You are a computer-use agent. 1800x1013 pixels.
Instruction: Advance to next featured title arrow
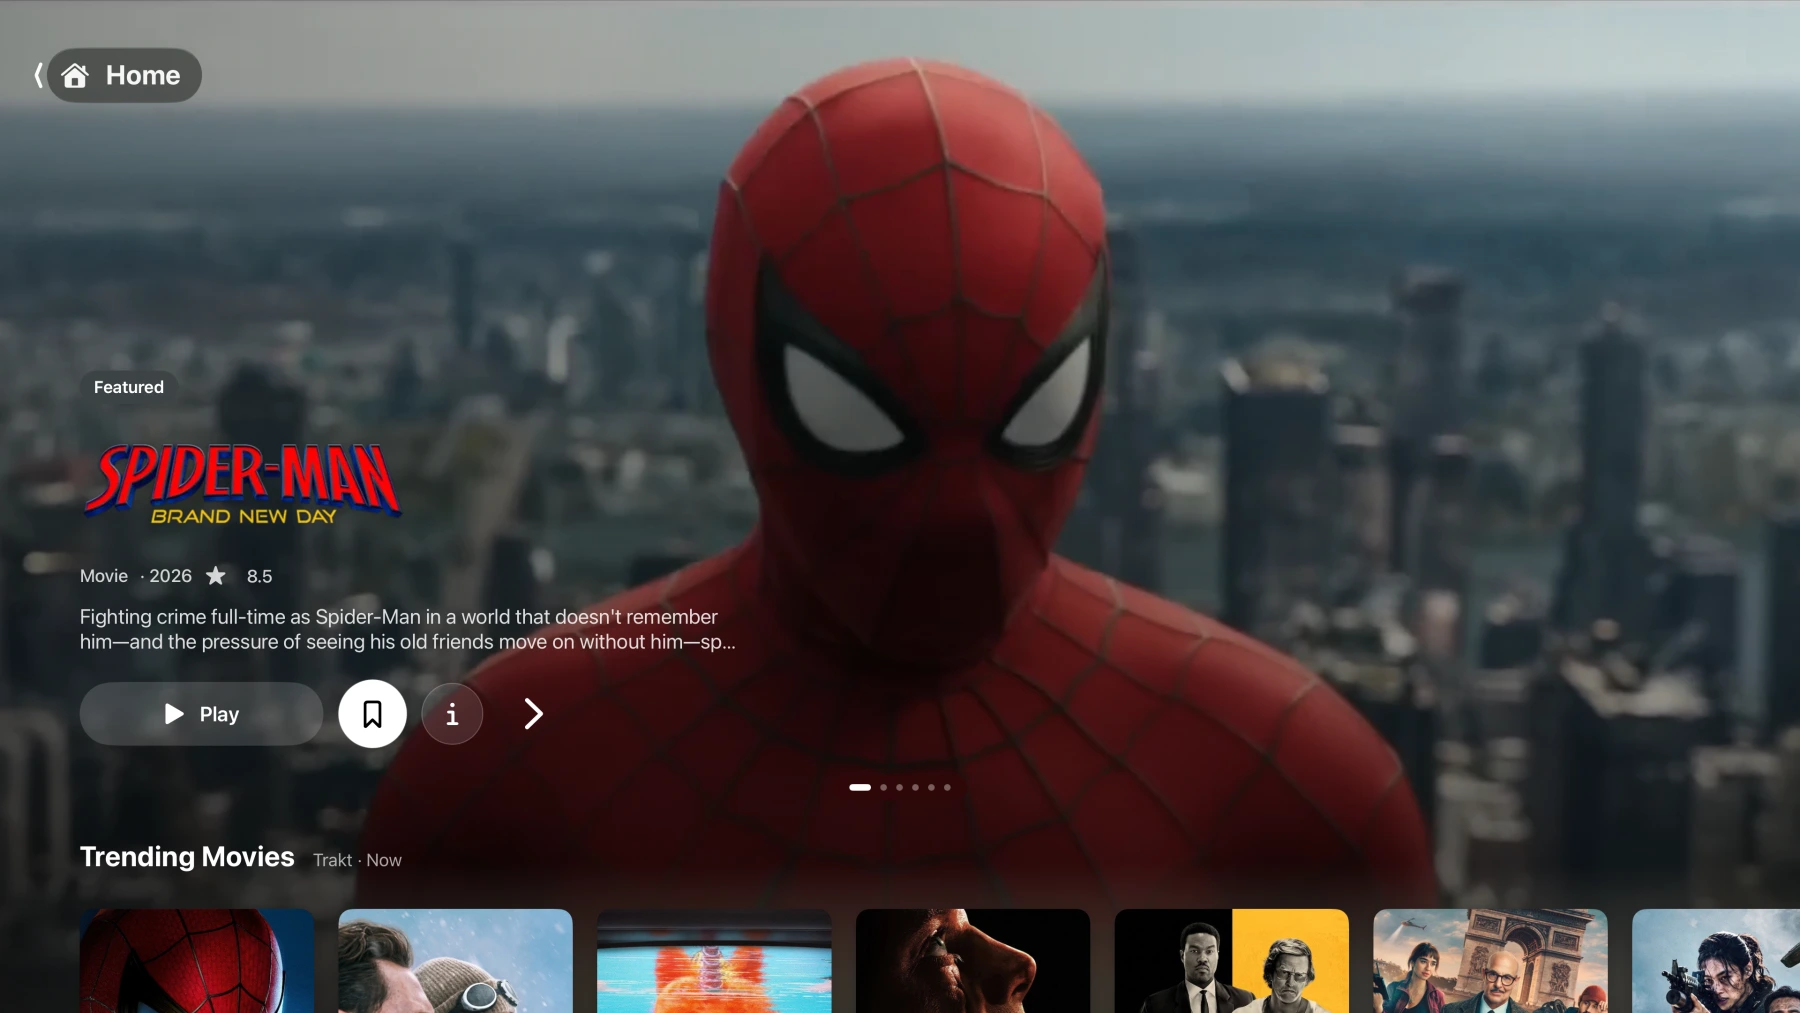pyautogui.click(x=533, y=714)
